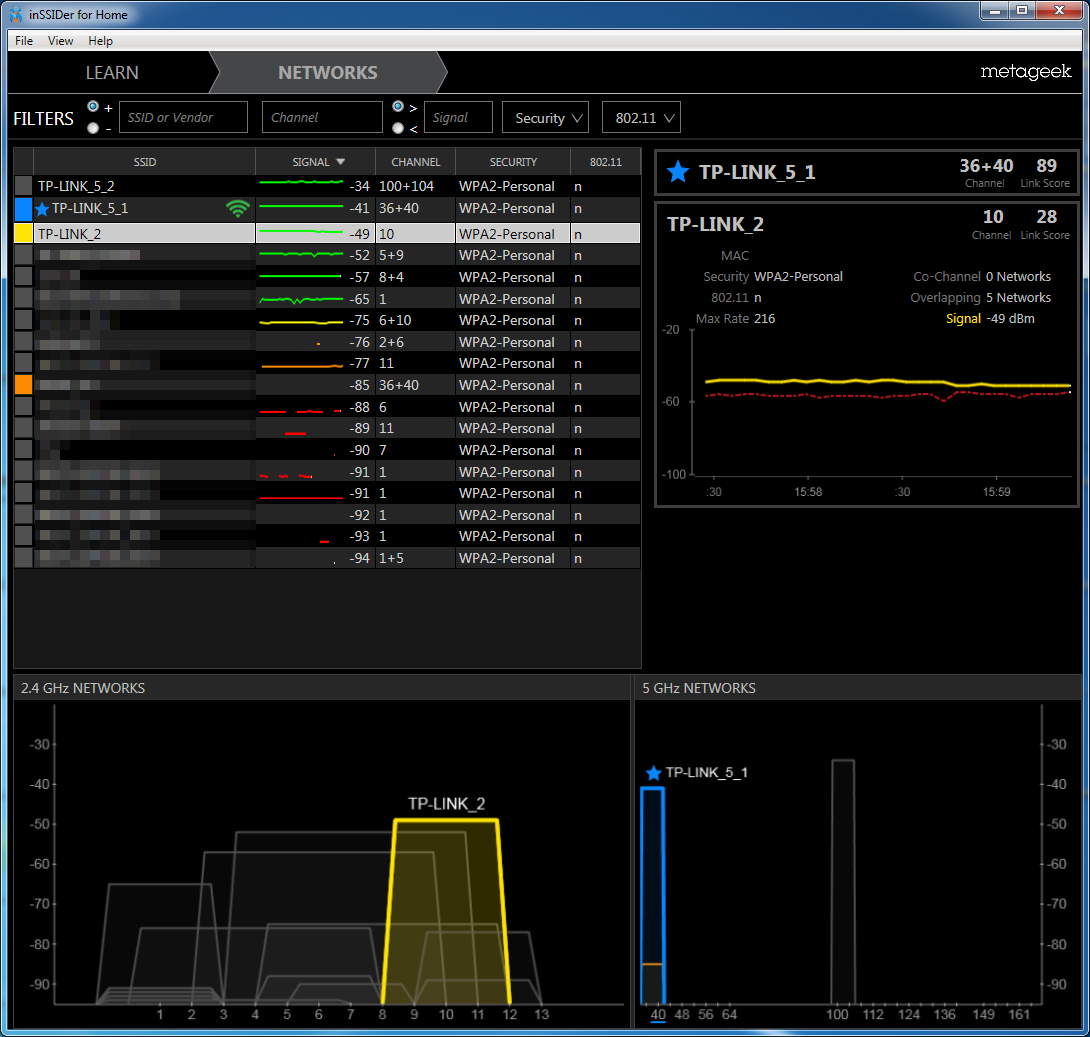Click the SSID or Vendor filter field
1090x1037 pixels.
tap(184, 117)
